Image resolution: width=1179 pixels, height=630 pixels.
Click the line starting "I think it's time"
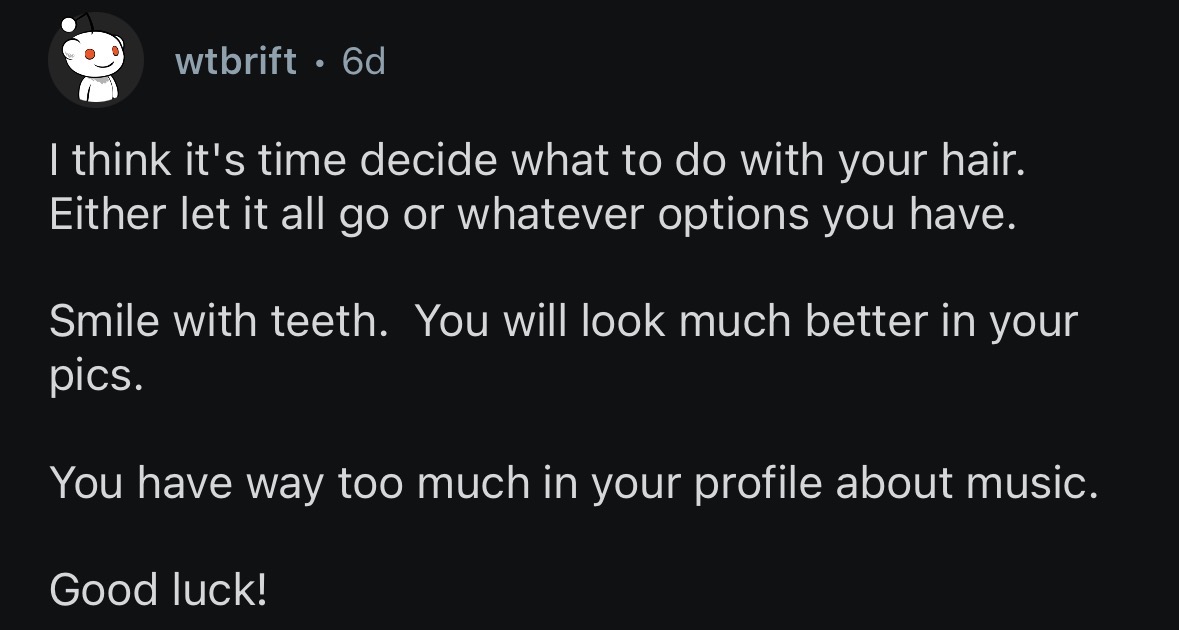click(537, 164)
